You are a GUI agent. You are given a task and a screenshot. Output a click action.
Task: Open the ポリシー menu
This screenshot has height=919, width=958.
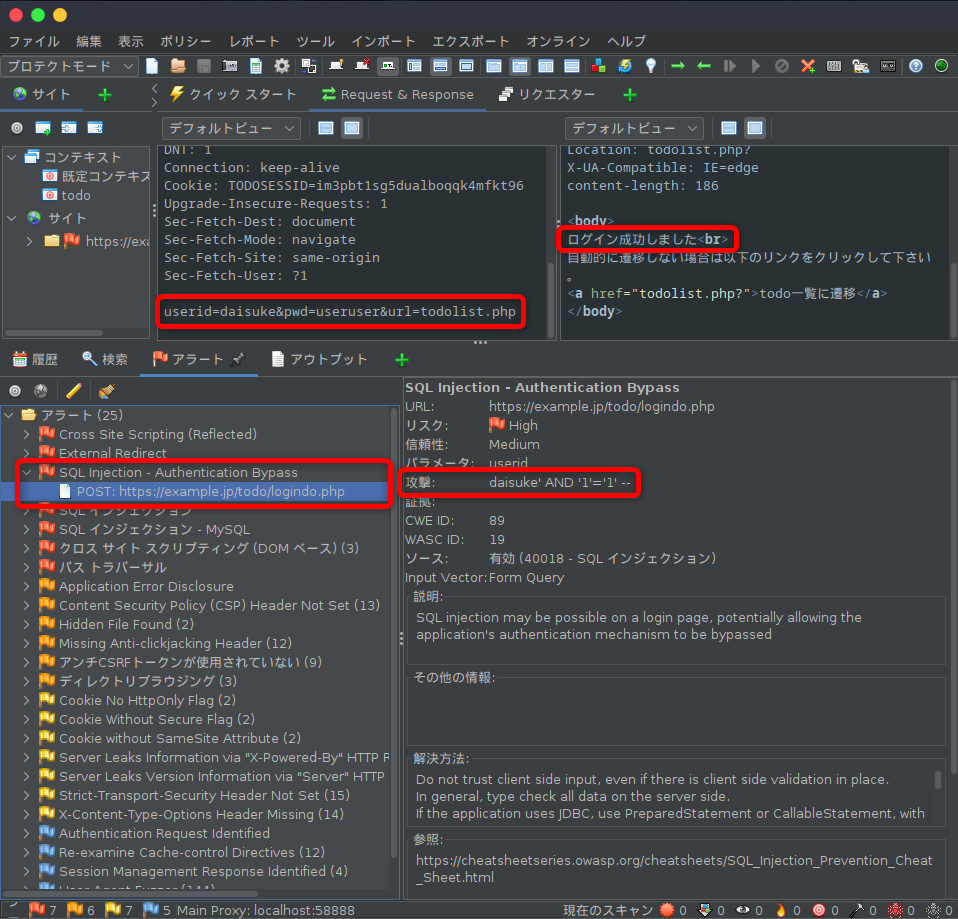(x=186, y=42)
